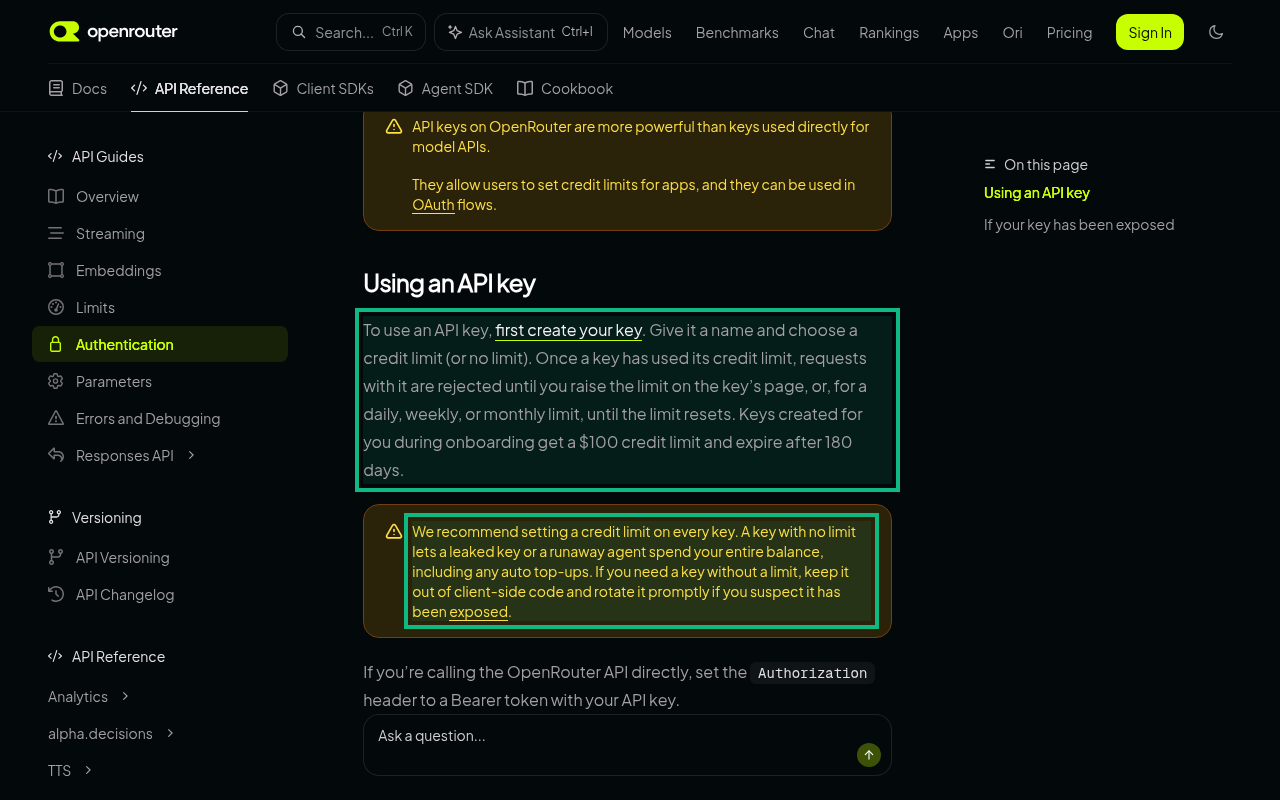Open Chat in top navigation

coord(819,33)
